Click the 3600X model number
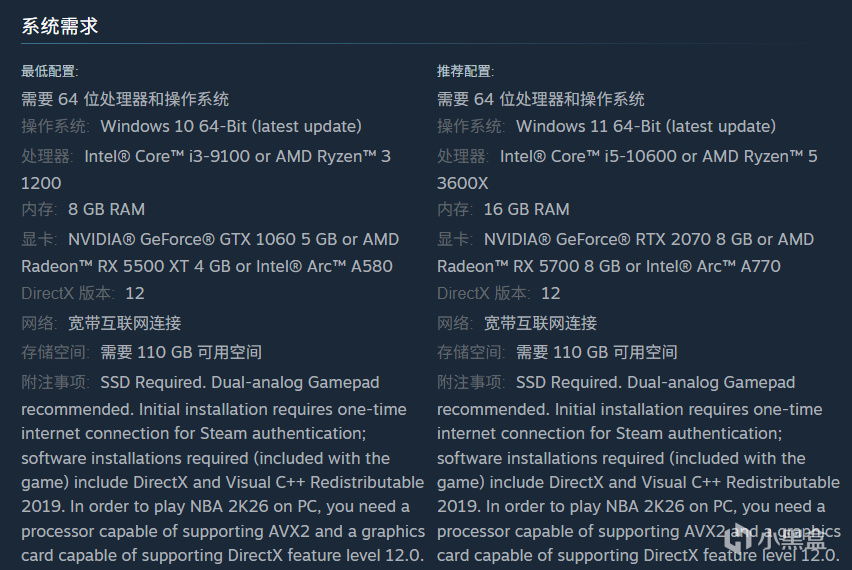 [462, 183]
